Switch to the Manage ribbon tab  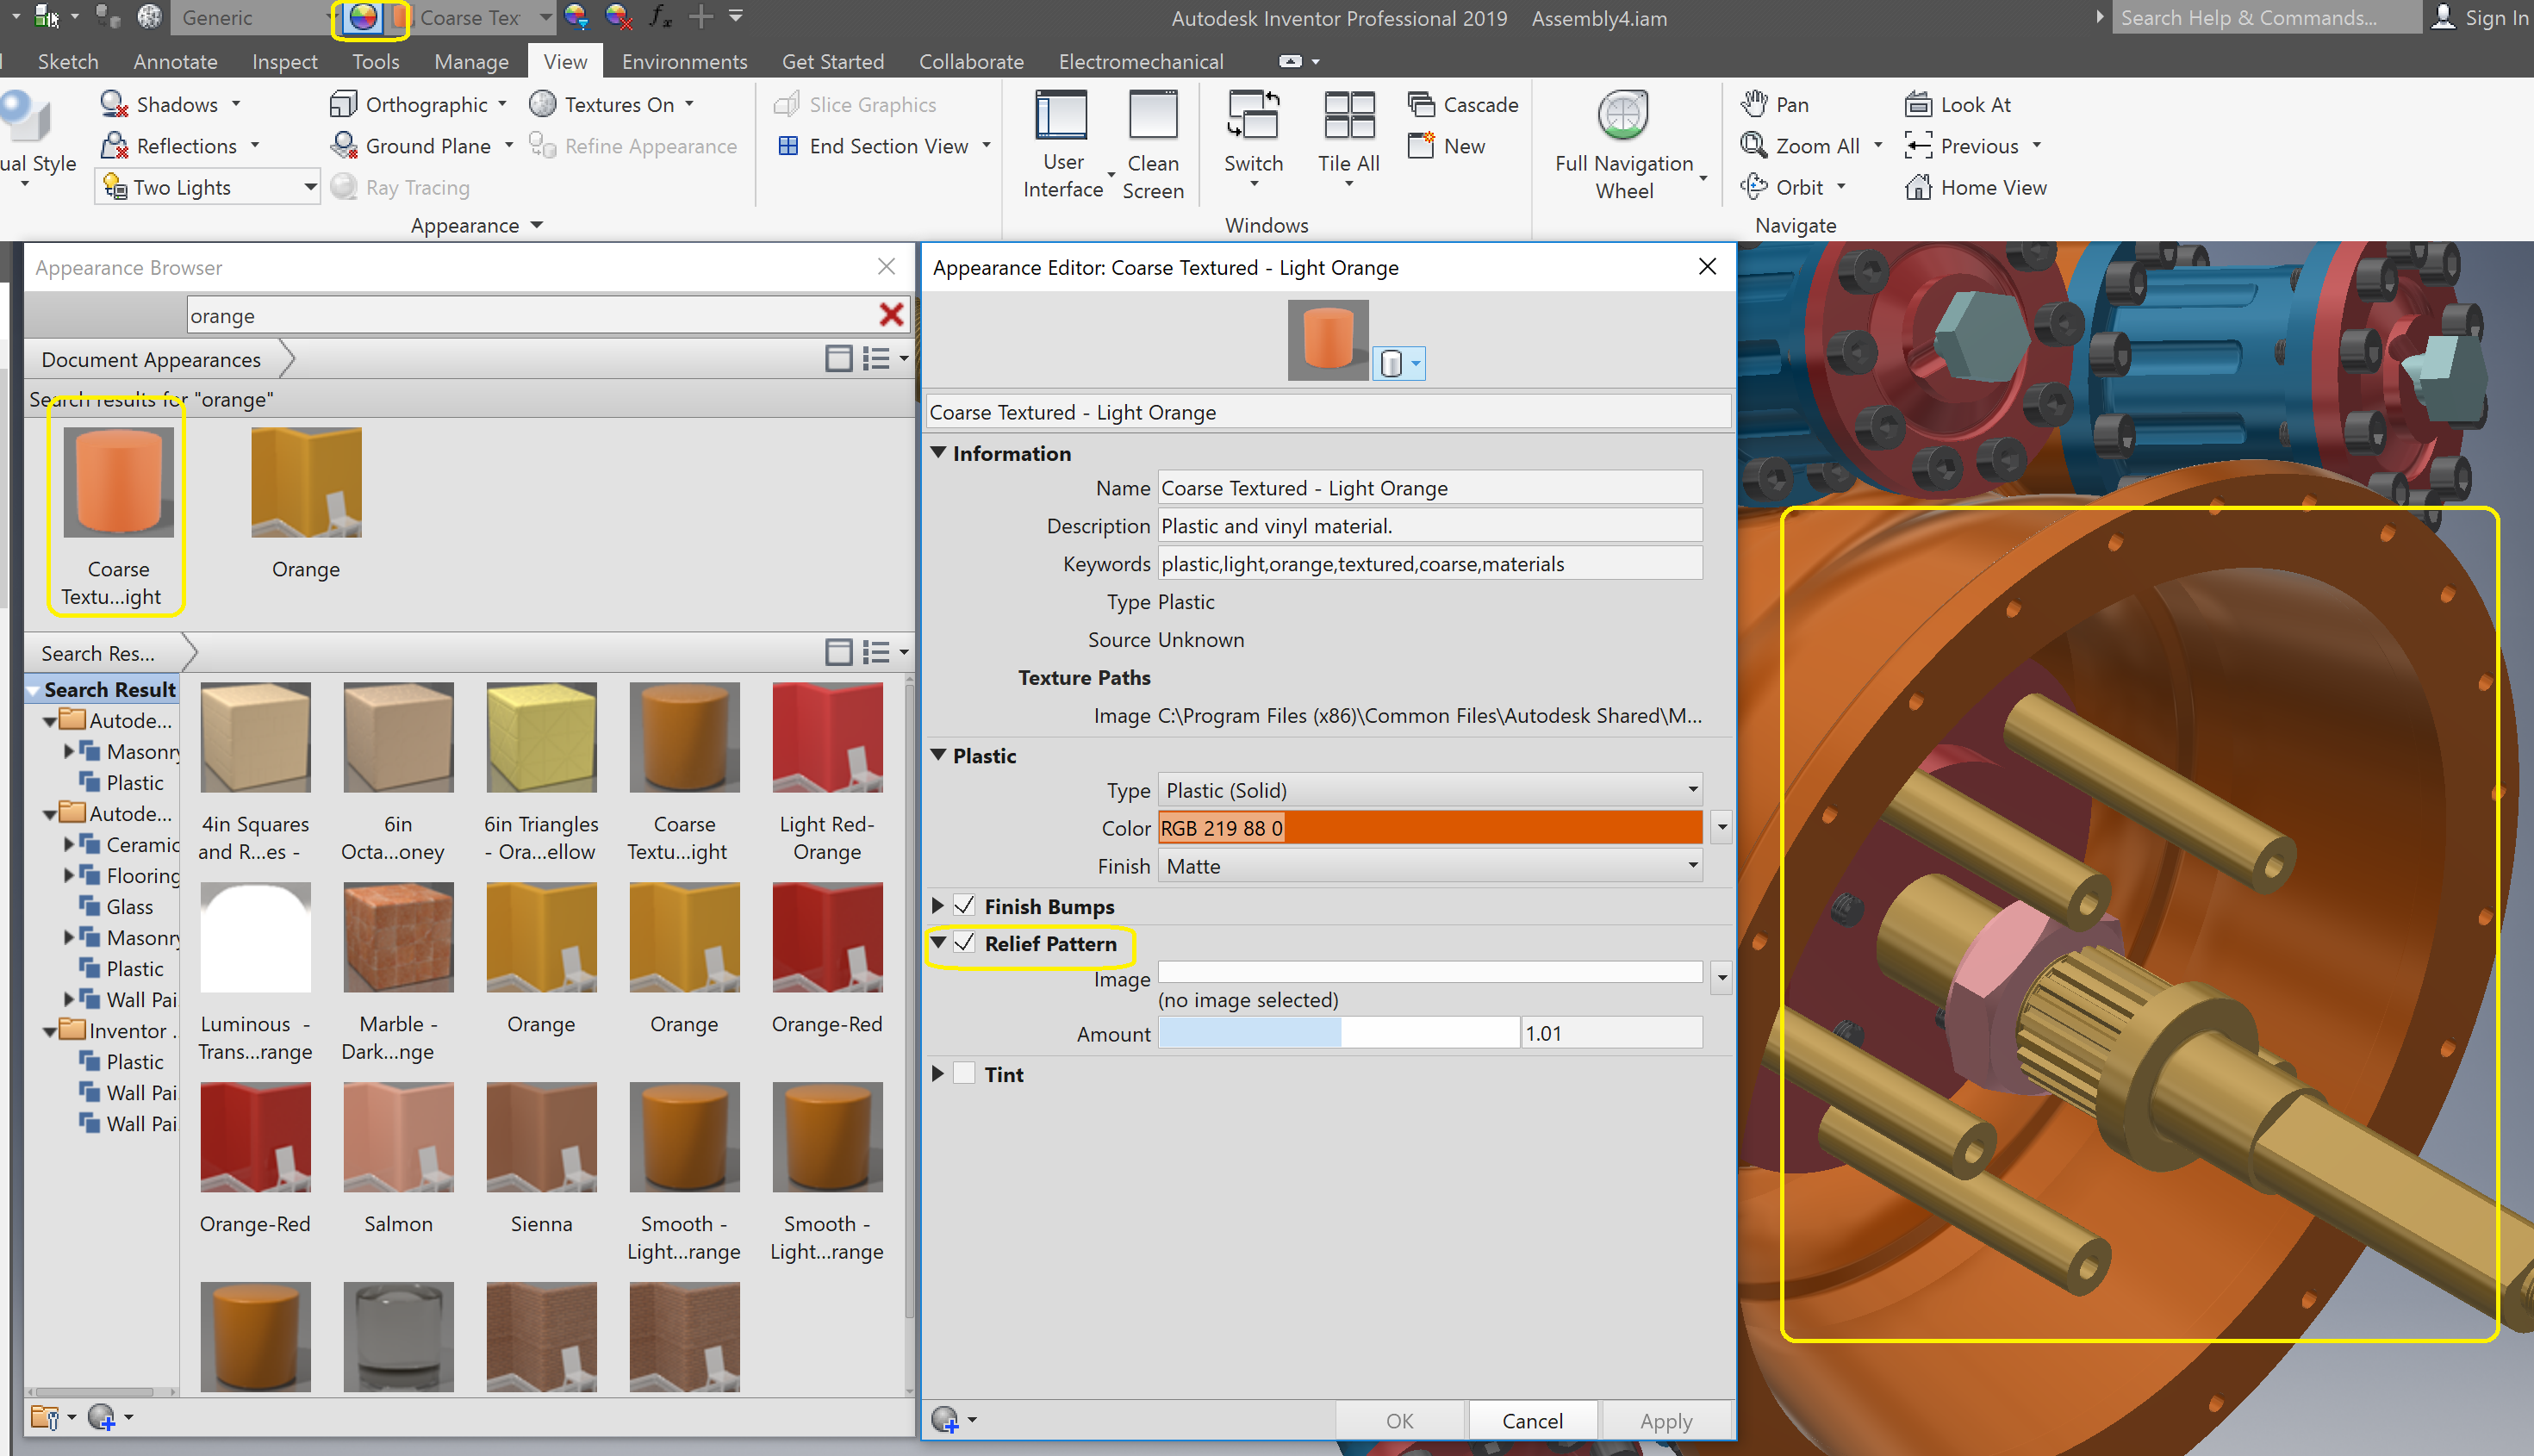[x=470, y=62]
